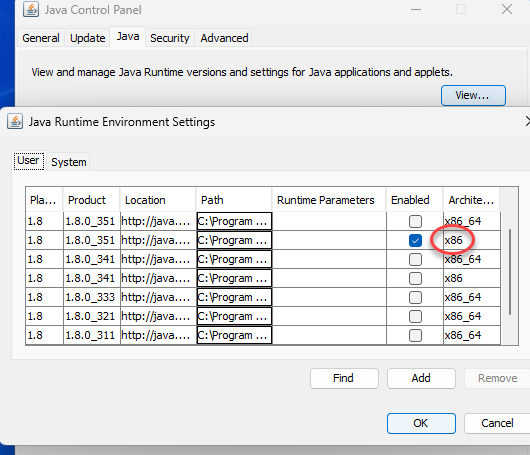Viewport: 530px width, 455px height.
Task: Click the Runtime table vertical scrollbar
Action: [x=510, y=272]
